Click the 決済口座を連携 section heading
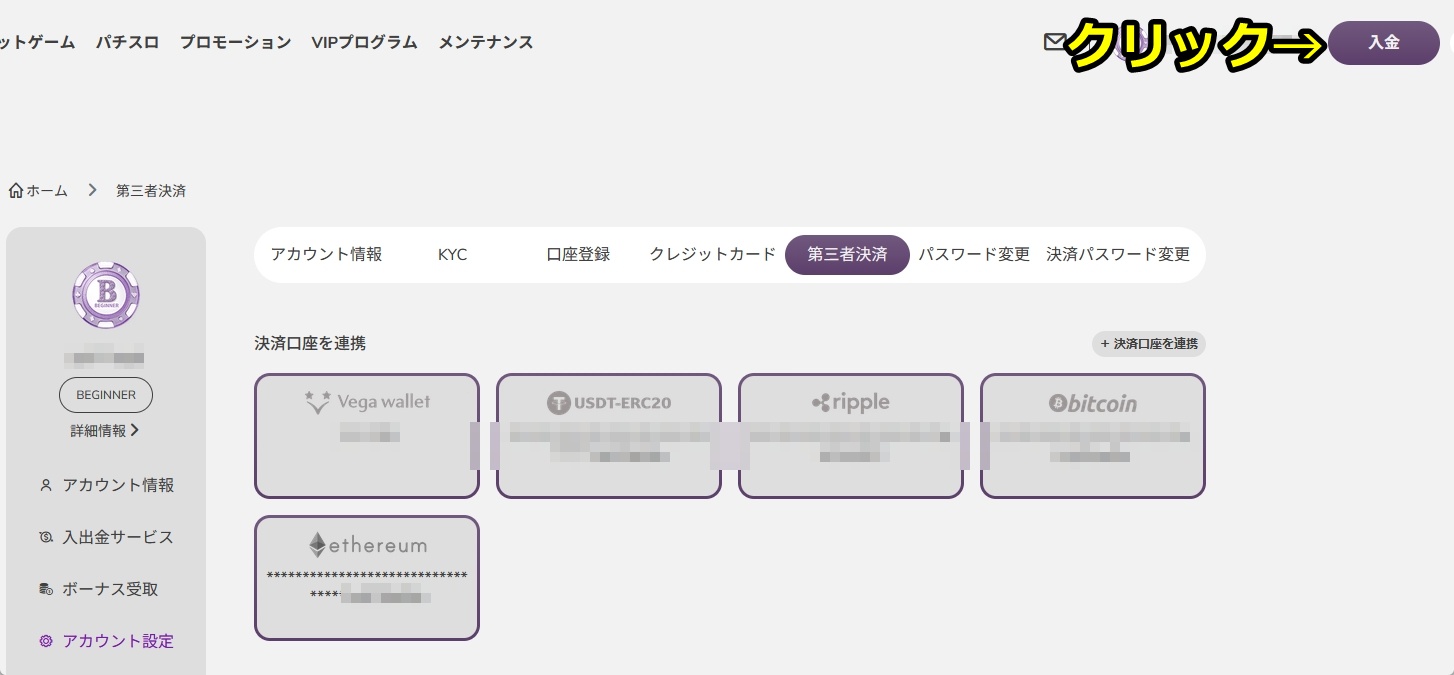 (x=310, y=343)
